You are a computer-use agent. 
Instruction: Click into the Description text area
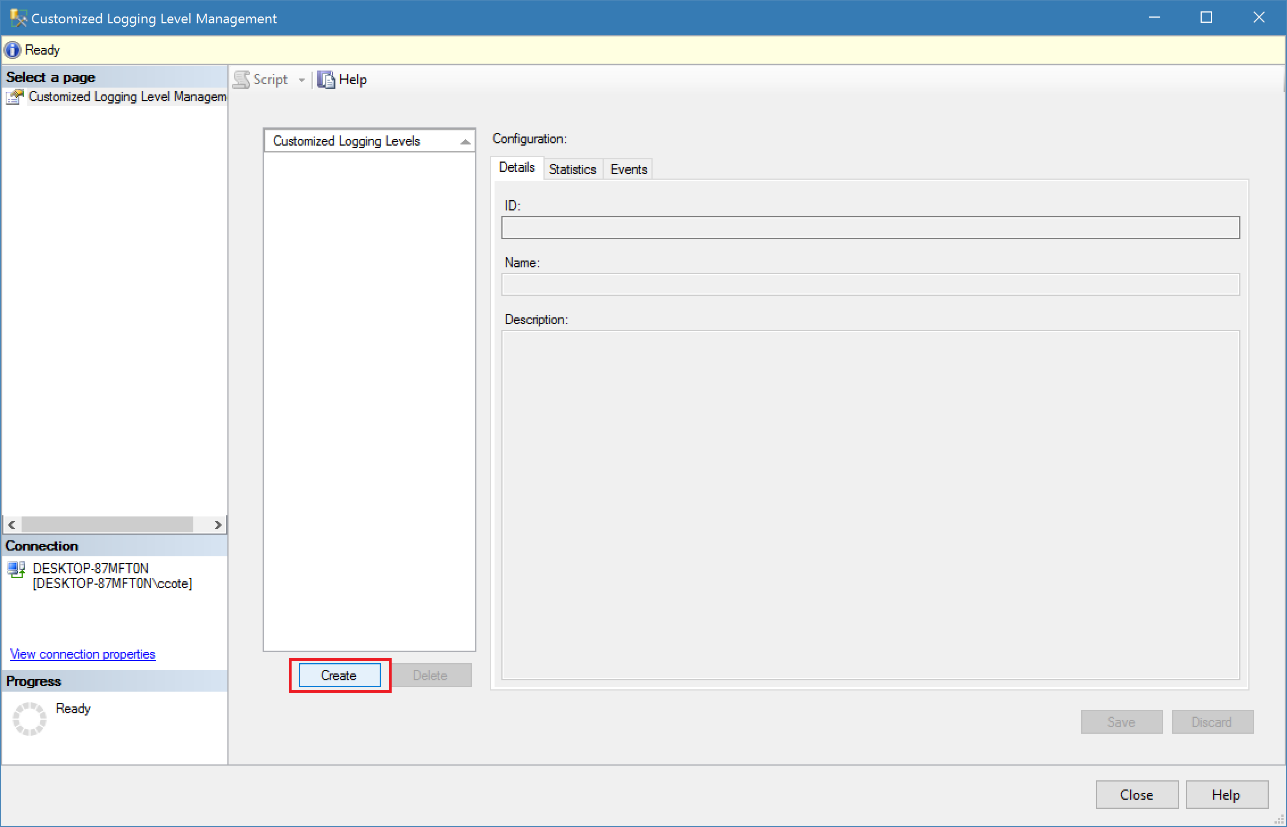tap(870, 505)
